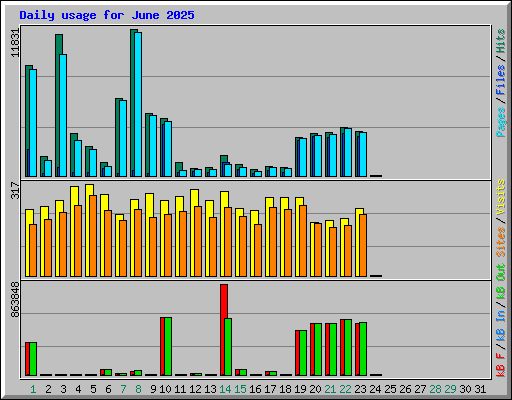The image size is (512, 400).
Task: Click the cyan Pages bar for day 3
Action: (63, 115)
